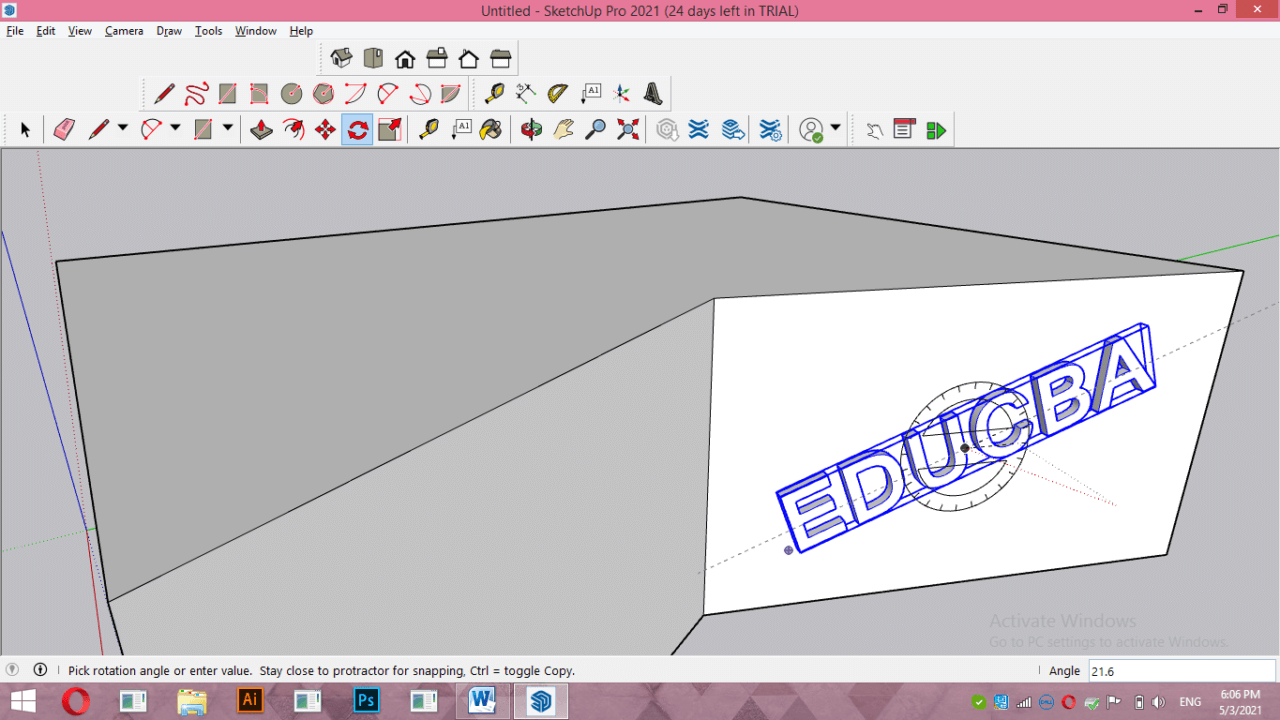Select the Zoom Extents tool
Image resolution: width=1280 pixels, height=720 pixels.
pyautogui.click(x=627, y=129)
